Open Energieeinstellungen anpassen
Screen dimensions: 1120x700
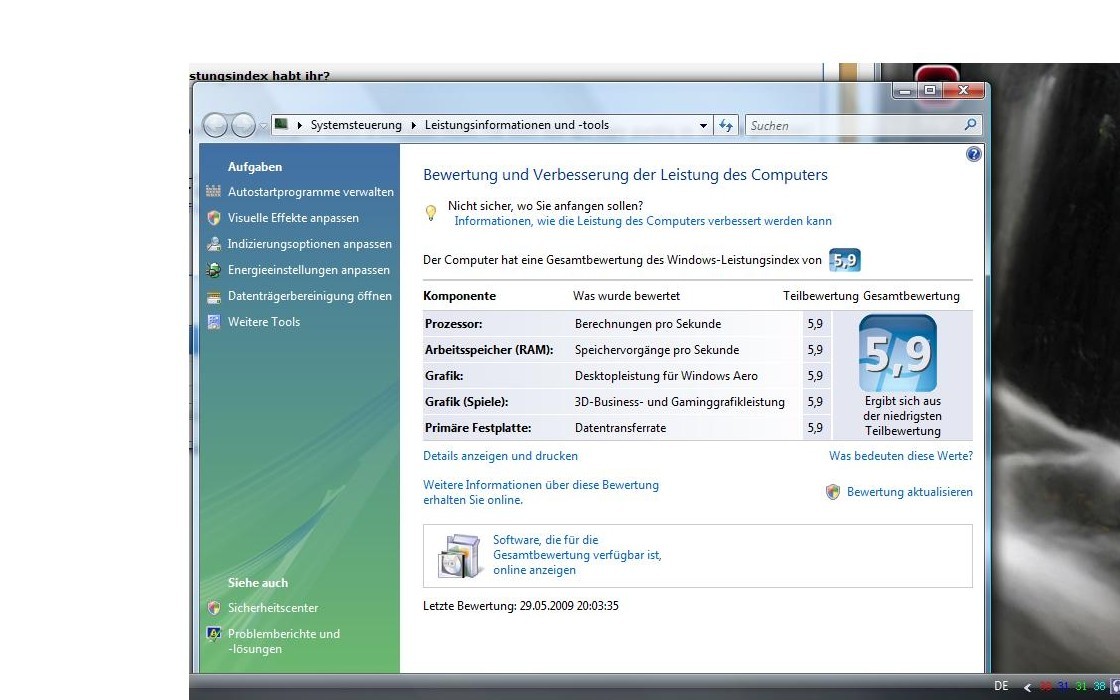(309, 270)
